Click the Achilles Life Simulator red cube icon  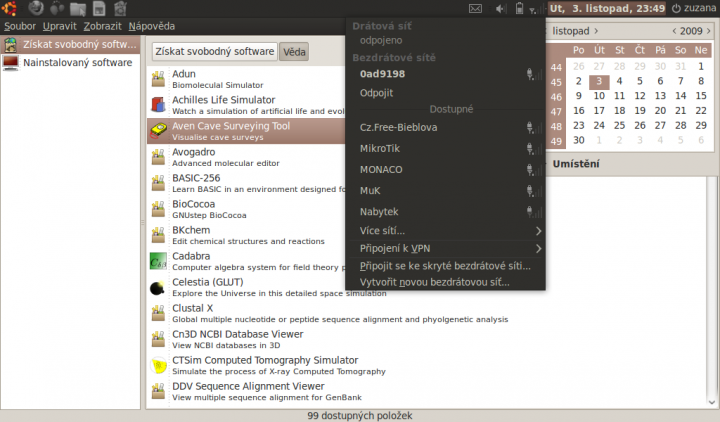(158, 105)
